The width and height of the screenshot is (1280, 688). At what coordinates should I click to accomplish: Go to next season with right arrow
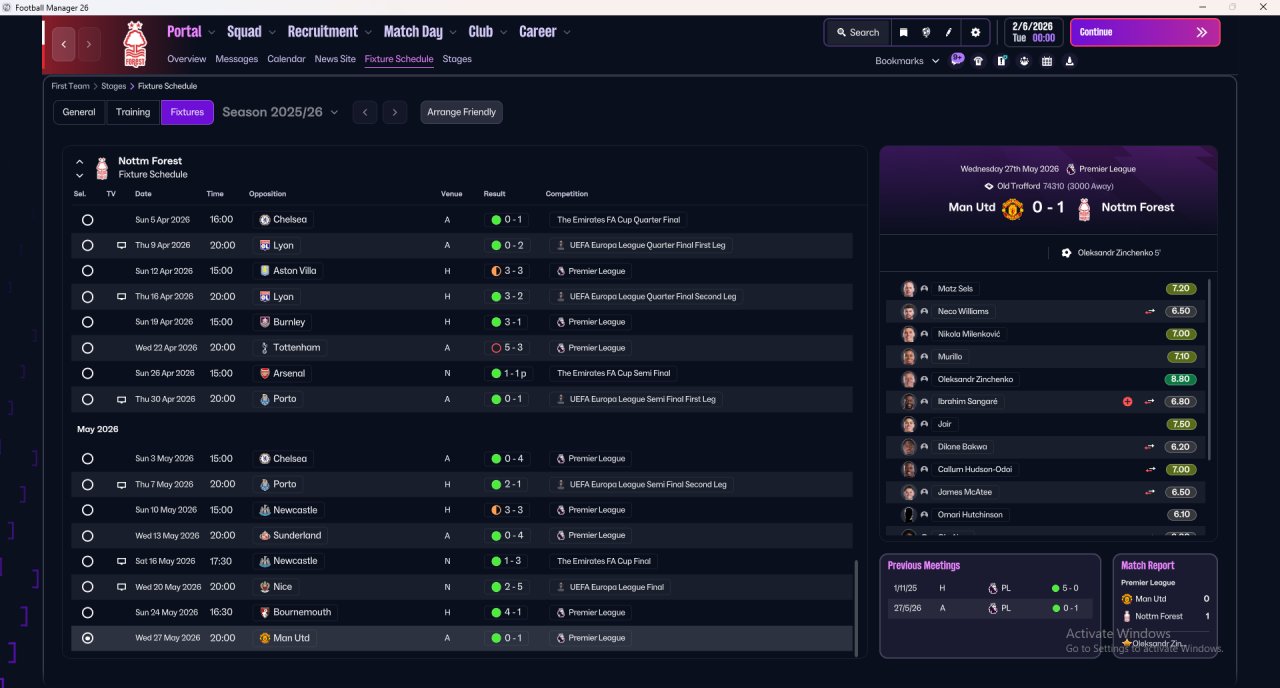(x=395, y=113)
